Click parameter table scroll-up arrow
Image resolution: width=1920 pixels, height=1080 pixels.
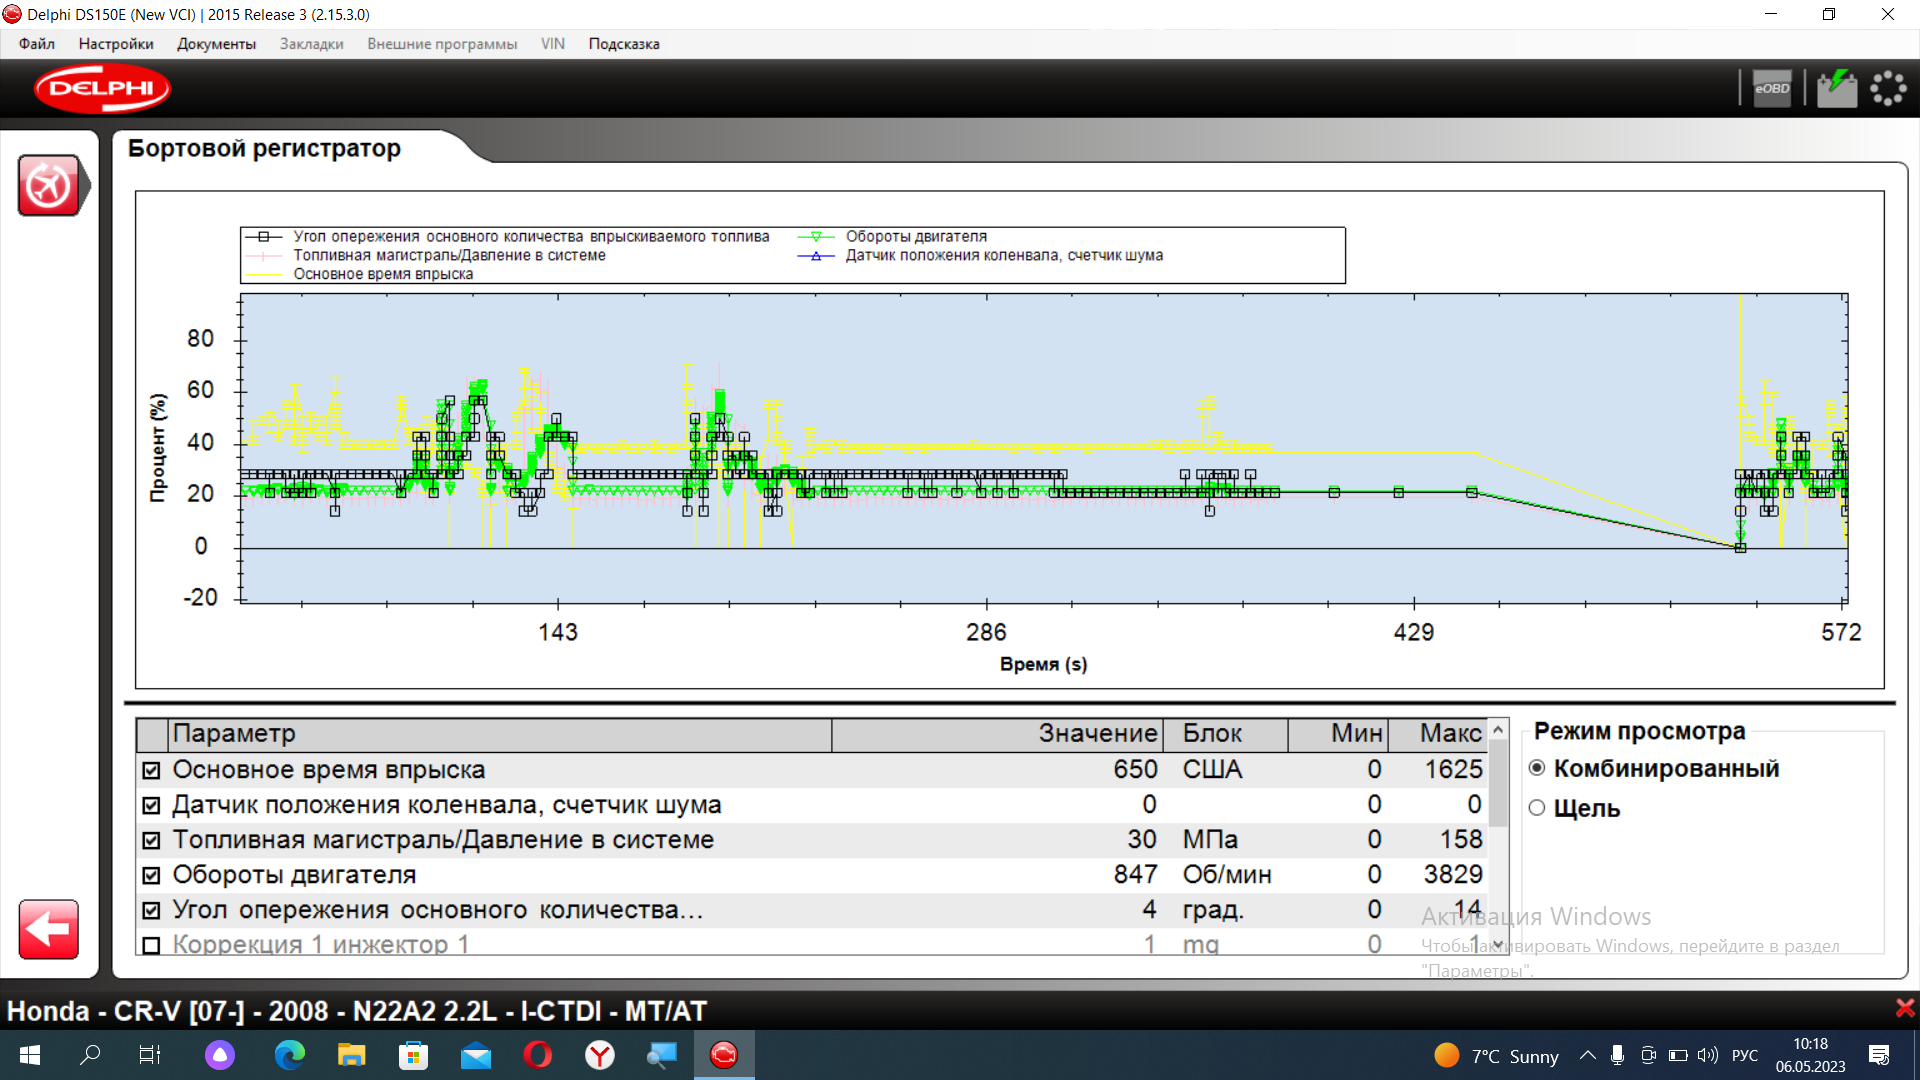pos(1498,730)
